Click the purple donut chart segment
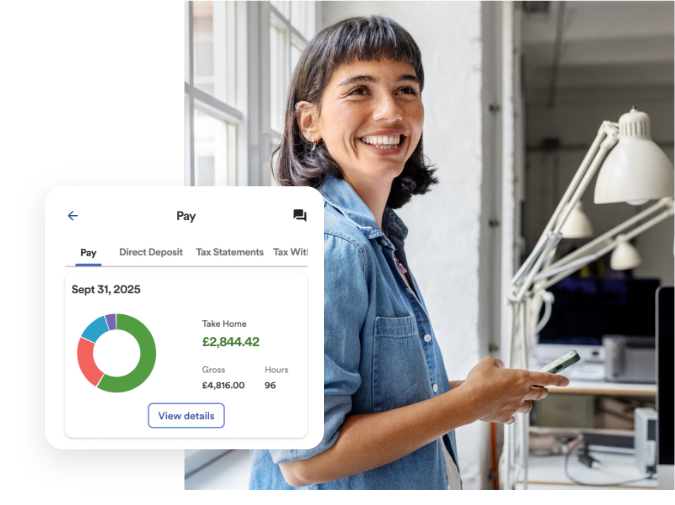This screenshot has width=675, height=505. pos(111,320)
